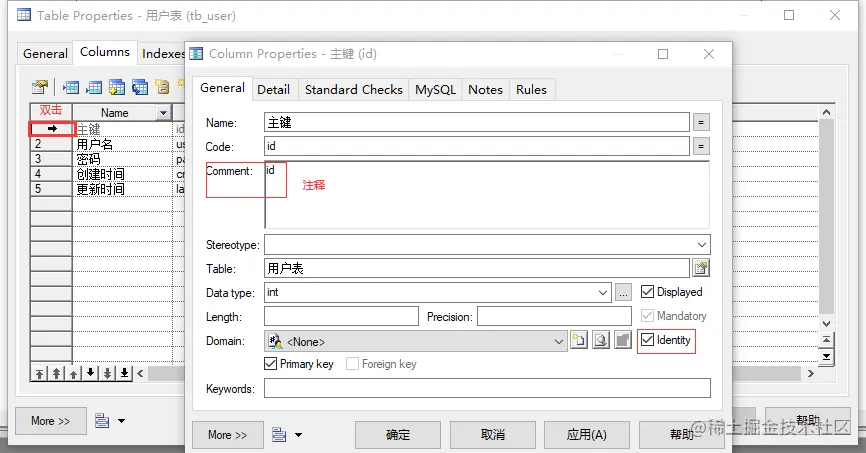This screenshot has height=453, width=866.
Task: Click into the Code input field
Action: click(x=477, y=146)
